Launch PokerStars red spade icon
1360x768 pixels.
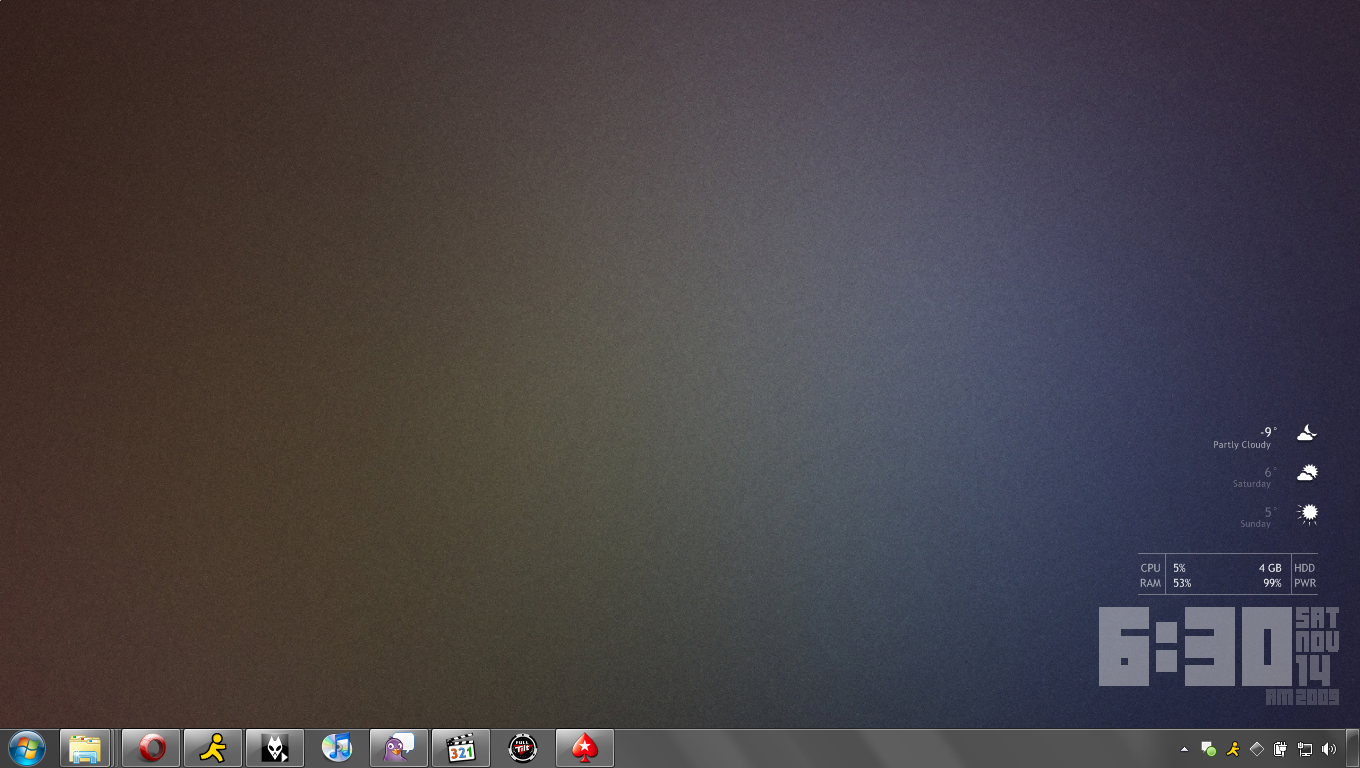[585, 748]
